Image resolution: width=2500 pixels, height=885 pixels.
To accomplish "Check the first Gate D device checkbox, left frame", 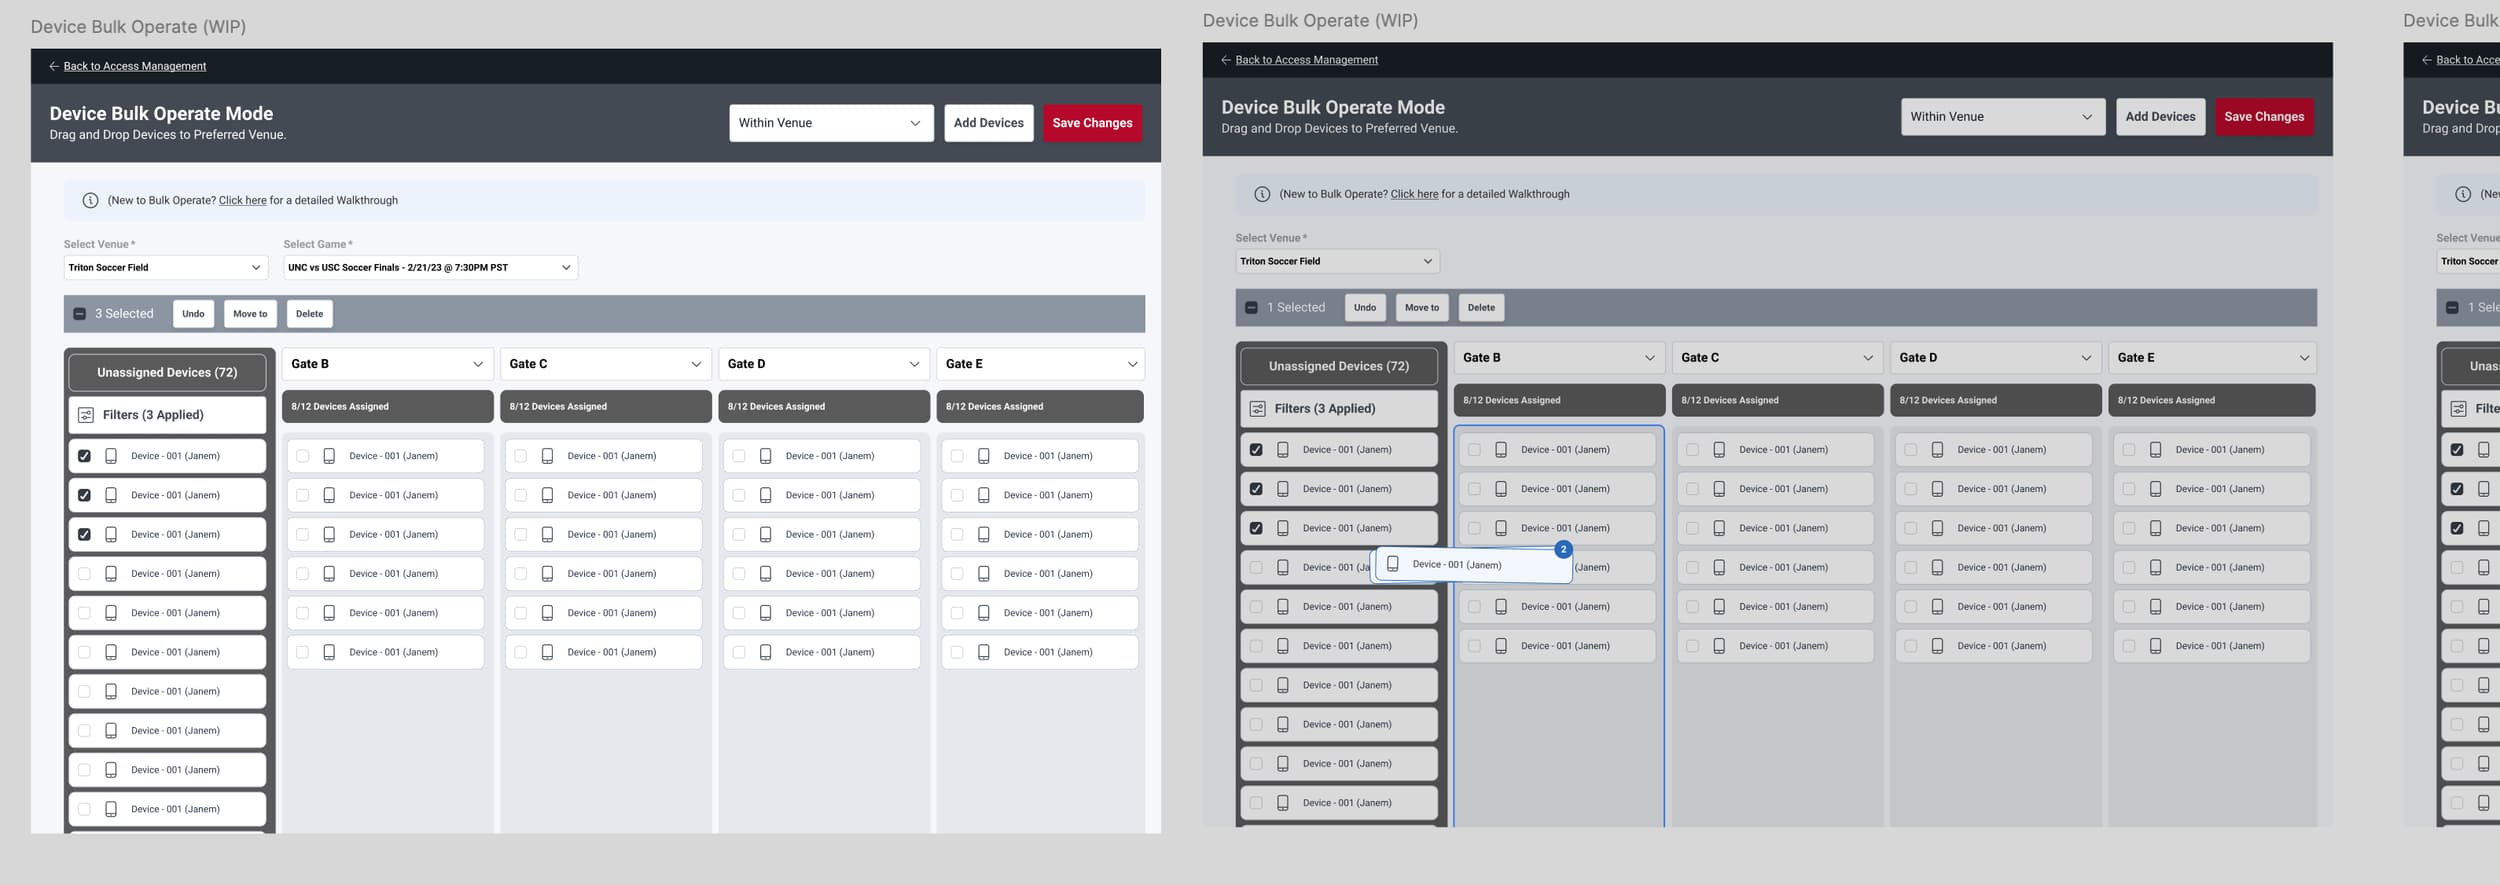I will point(738,456).
